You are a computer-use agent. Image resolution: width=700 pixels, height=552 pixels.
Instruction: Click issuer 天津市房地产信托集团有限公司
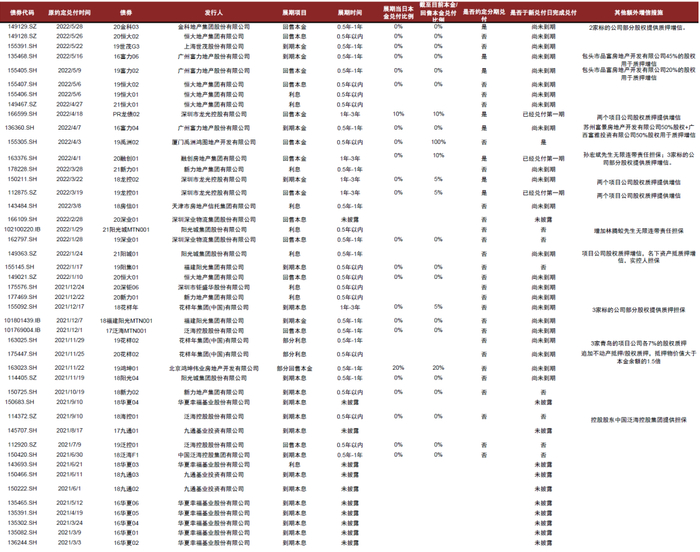coord(214,206)
